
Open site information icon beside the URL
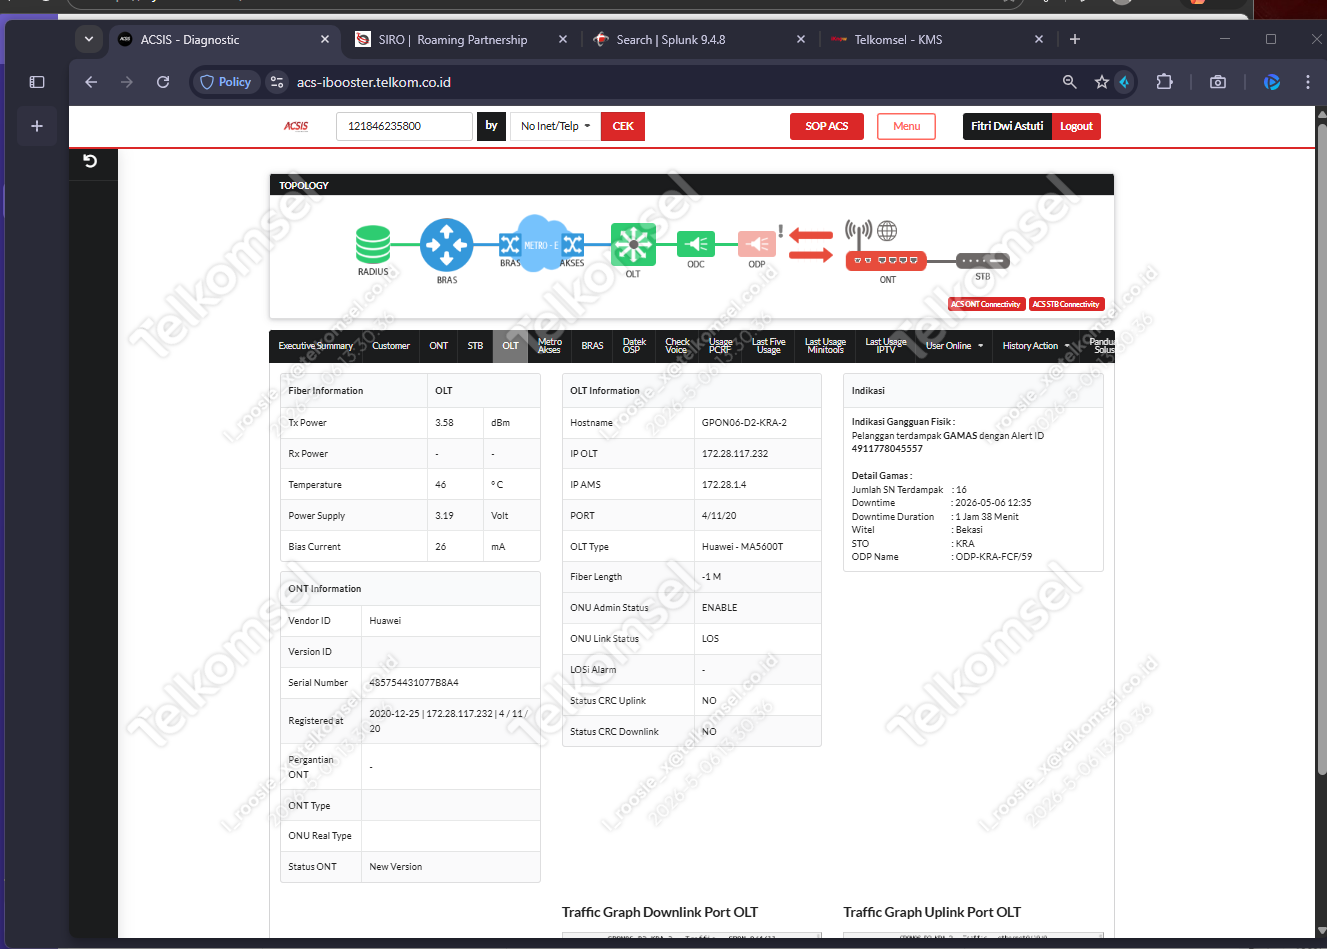pyautogui.click(x=277, y=82)
